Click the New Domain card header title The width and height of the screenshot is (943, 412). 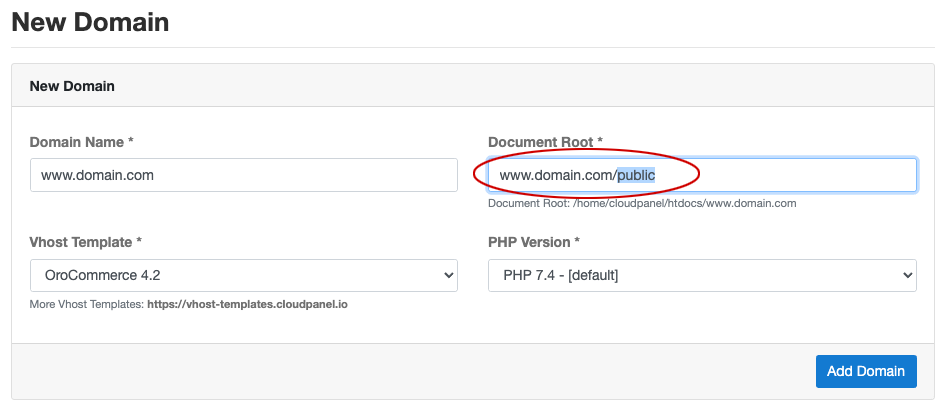pyautogui.click(x=72, y=86)
